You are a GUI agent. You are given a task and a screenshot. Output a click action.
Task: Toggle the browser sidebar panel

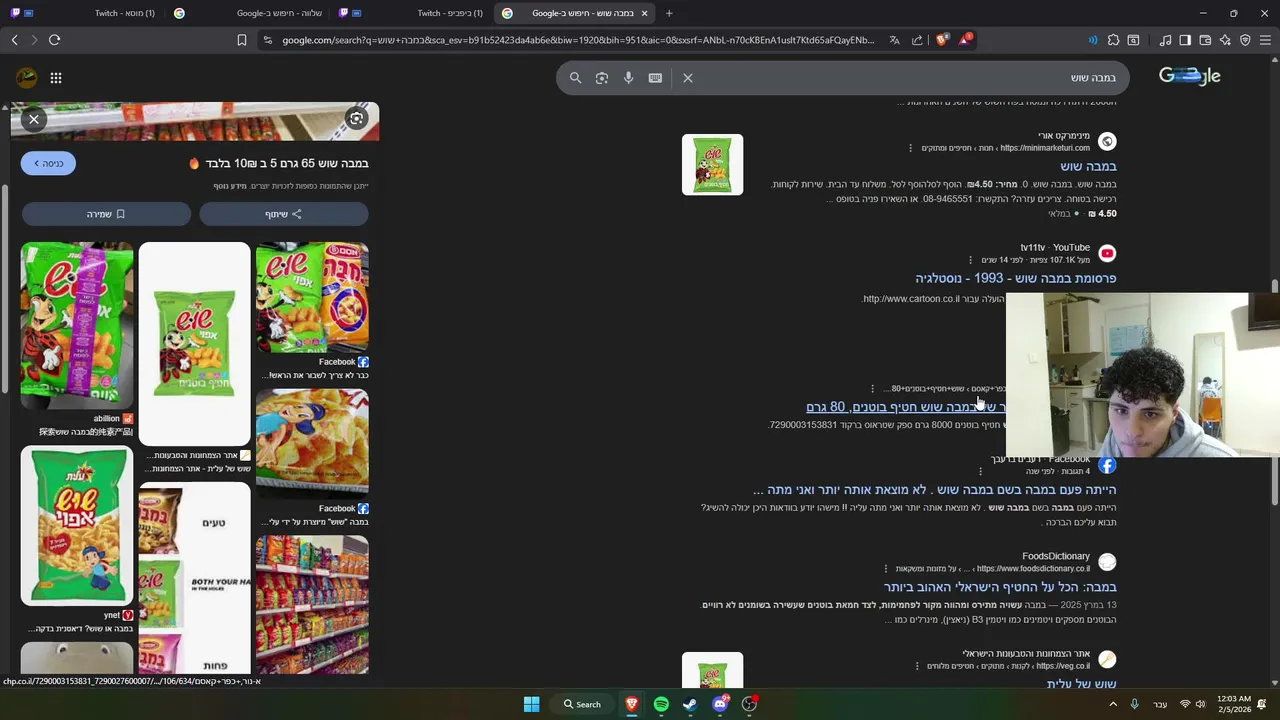[1185, 40]
